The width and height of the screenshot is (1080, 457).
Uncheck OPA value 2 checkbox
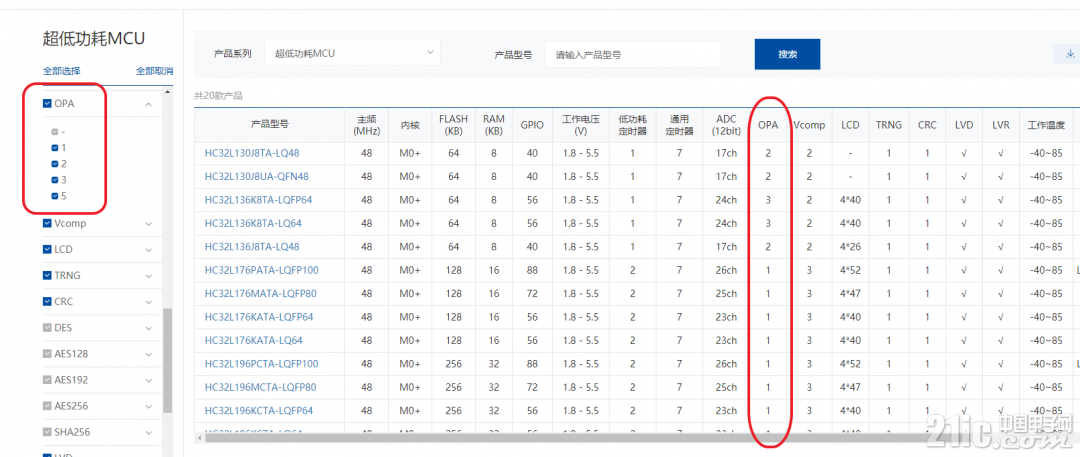[55, 164]
